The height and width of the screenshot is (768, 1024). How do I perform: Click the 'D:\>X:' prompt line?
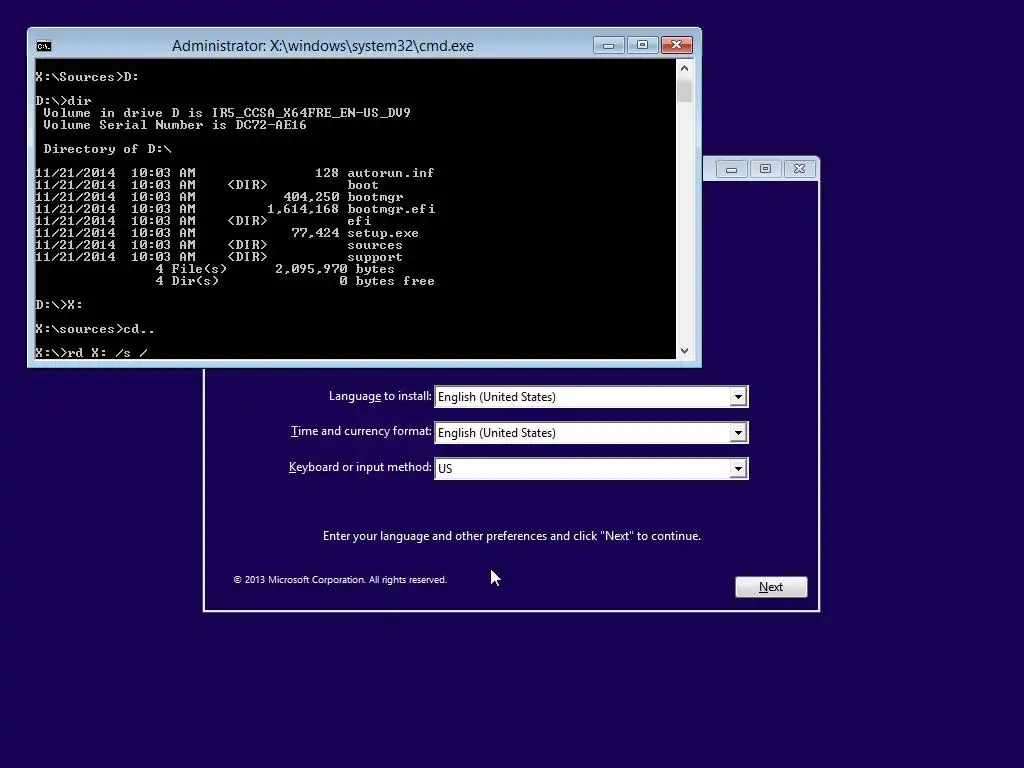[59, 305]
